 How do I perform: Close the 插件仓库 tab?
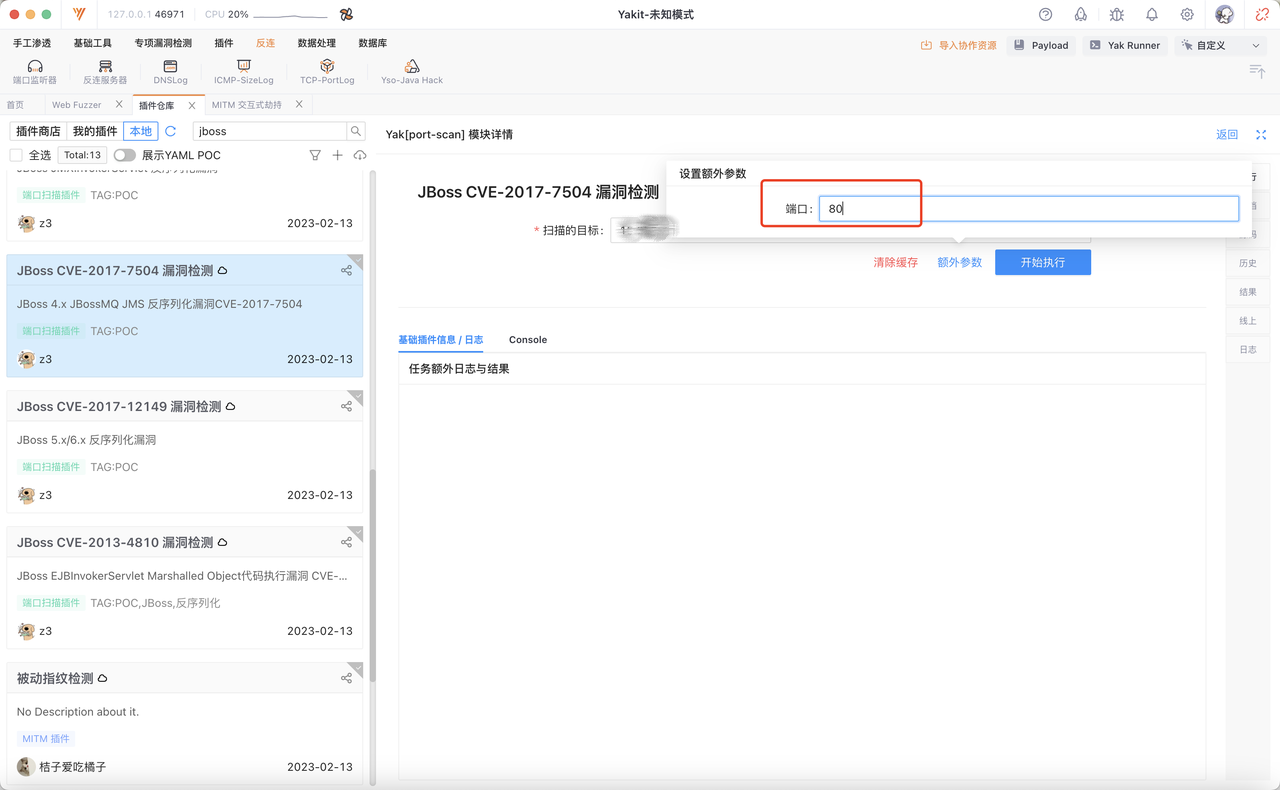point(192,105)
